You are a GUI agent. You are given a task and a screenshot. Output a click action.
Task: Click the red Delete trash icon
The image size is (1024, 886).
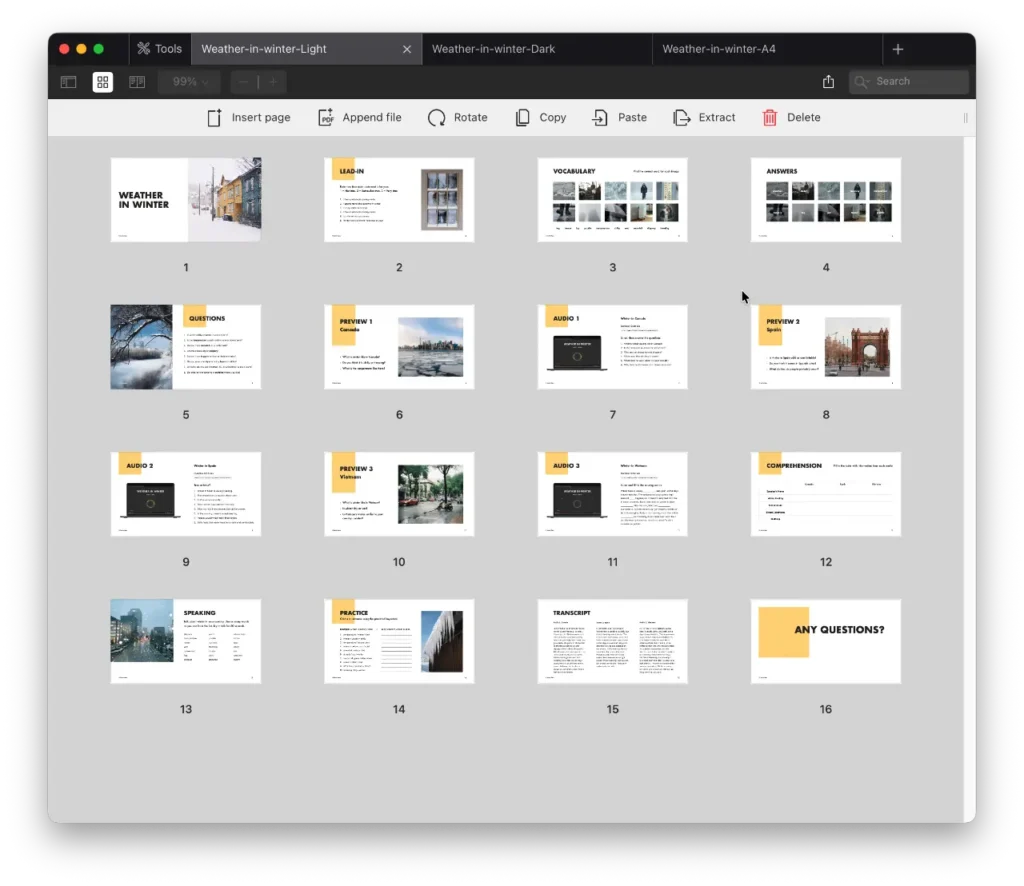pos(770,118)
